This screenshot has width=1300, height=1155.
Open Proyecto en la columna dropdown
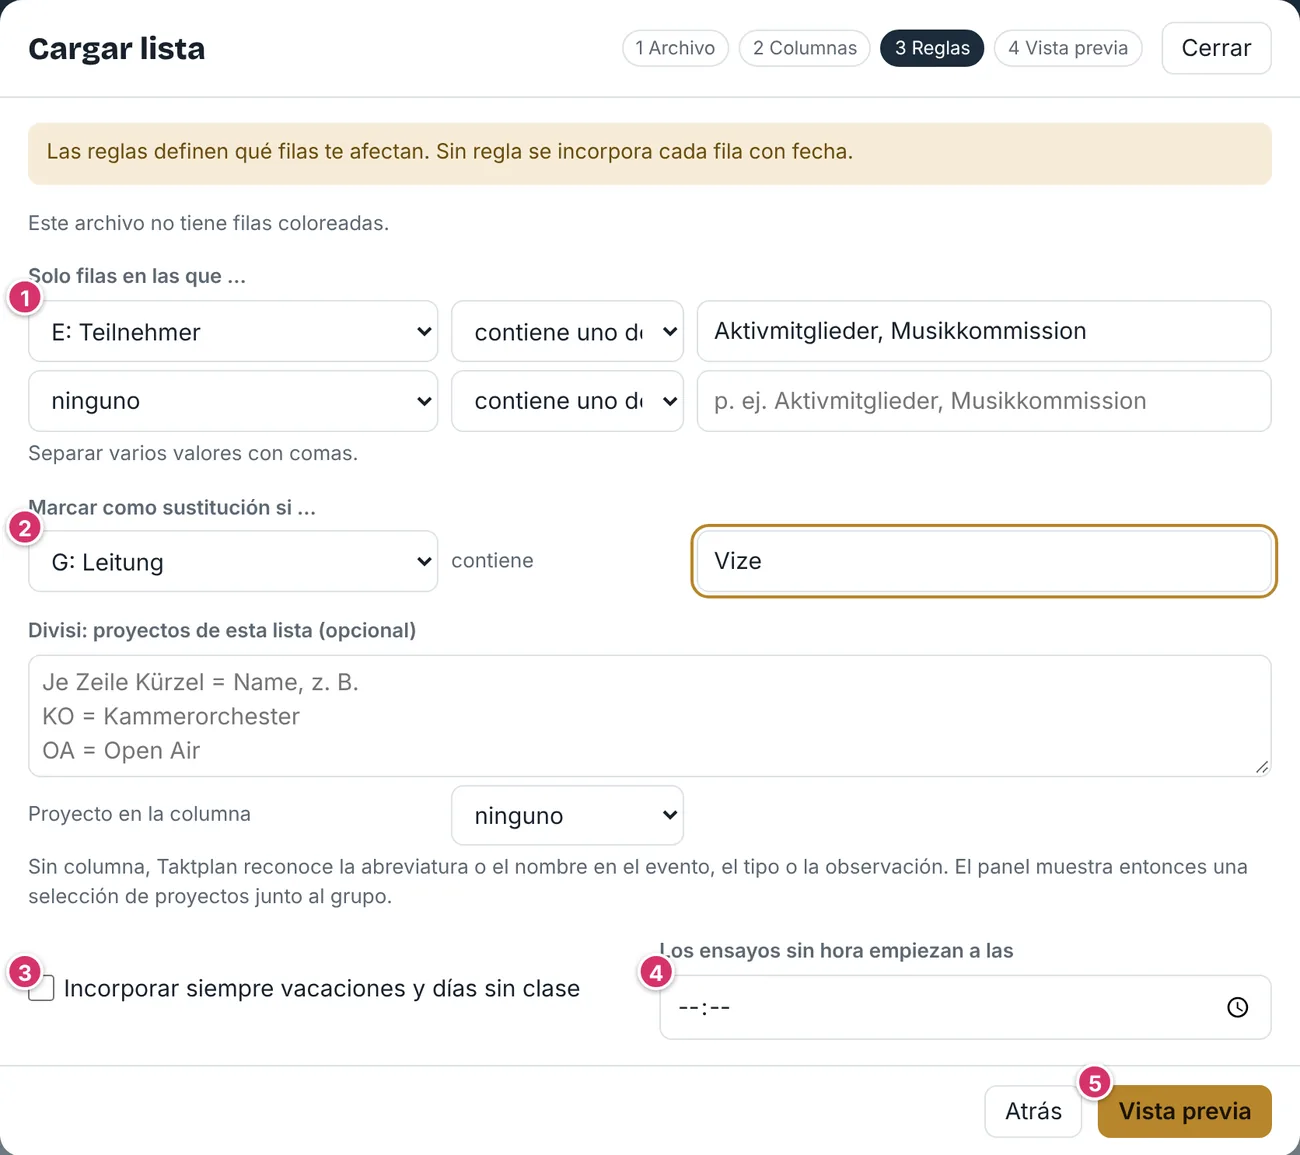click(567, 815)
